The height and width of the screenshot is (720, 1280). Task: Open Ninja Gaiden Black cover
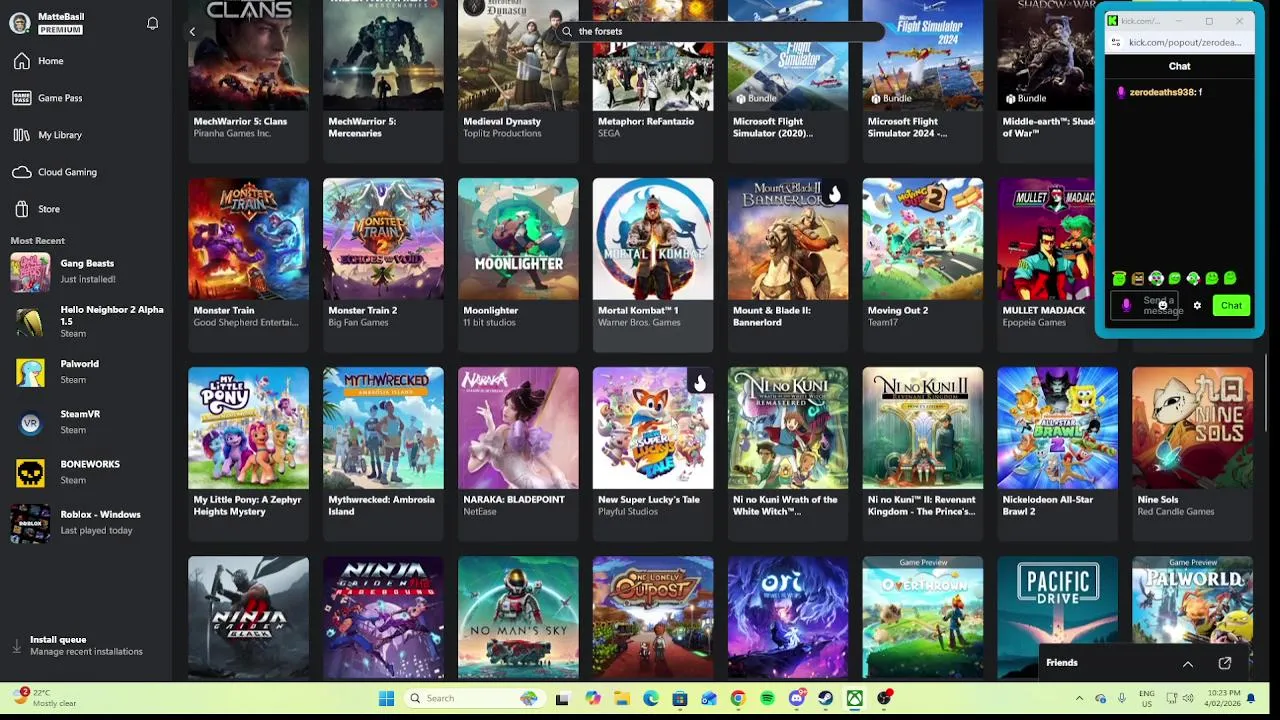(x=248, y=617)
